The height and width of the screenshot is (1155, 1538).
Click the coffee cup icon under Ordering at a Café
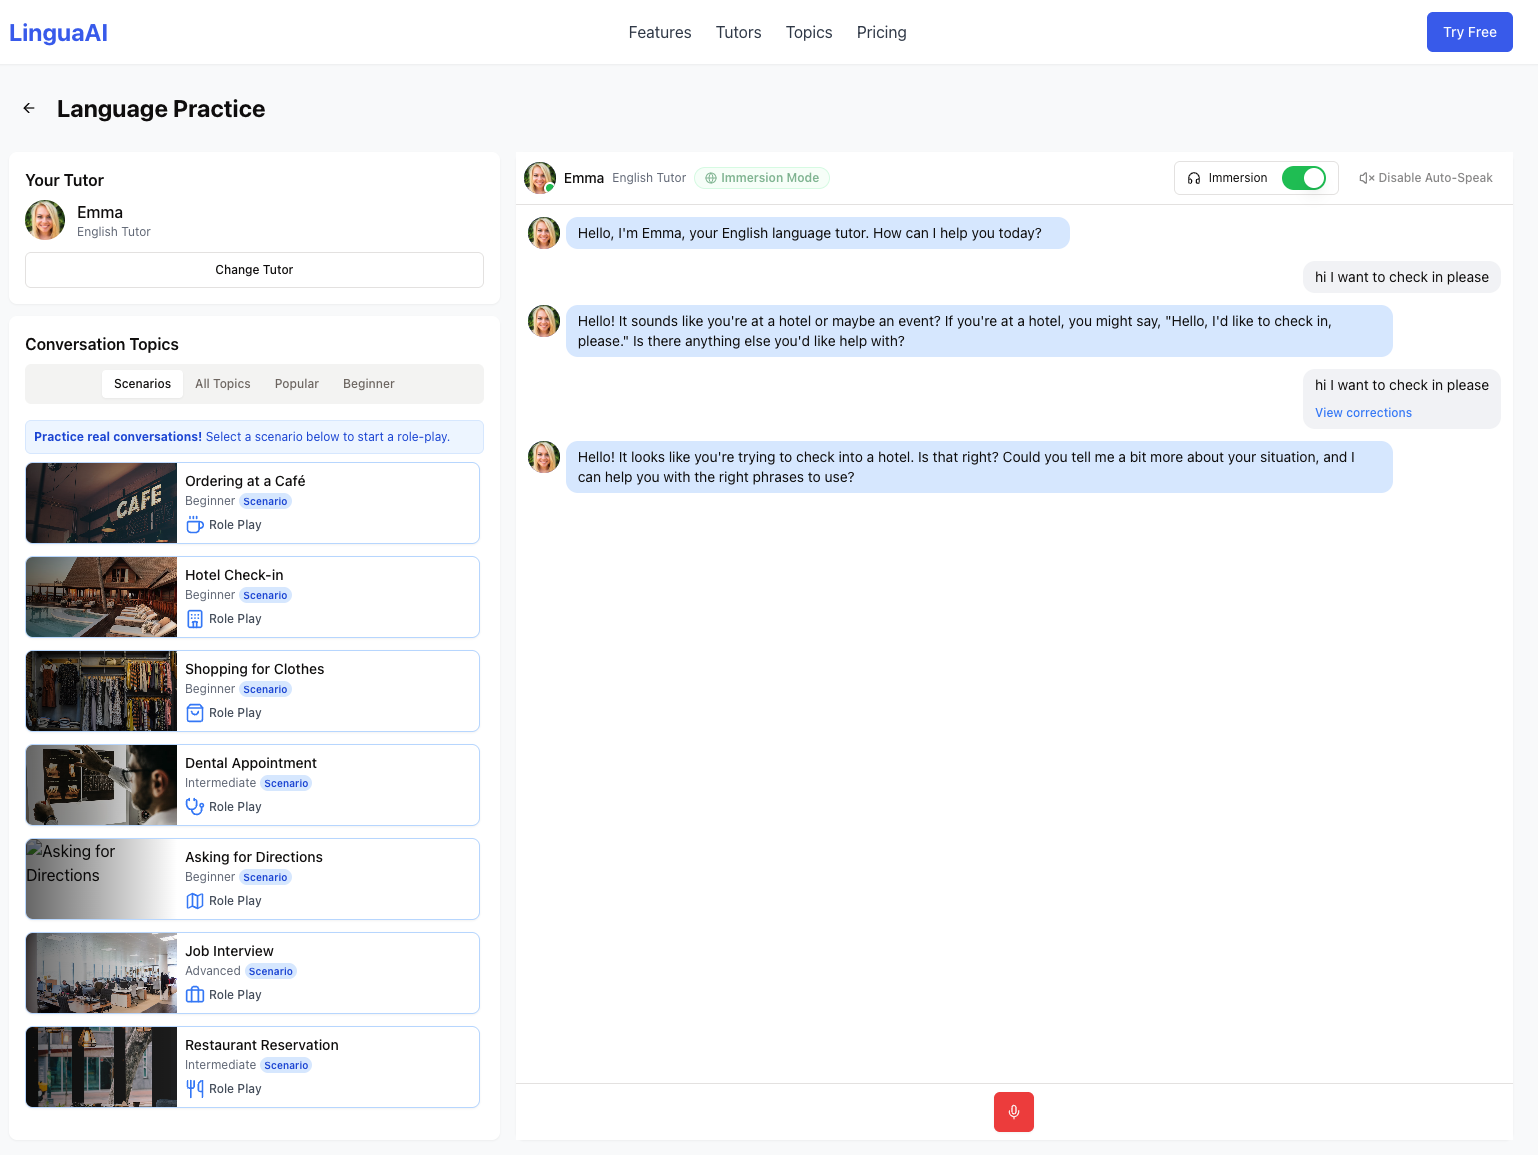[195, 525]
